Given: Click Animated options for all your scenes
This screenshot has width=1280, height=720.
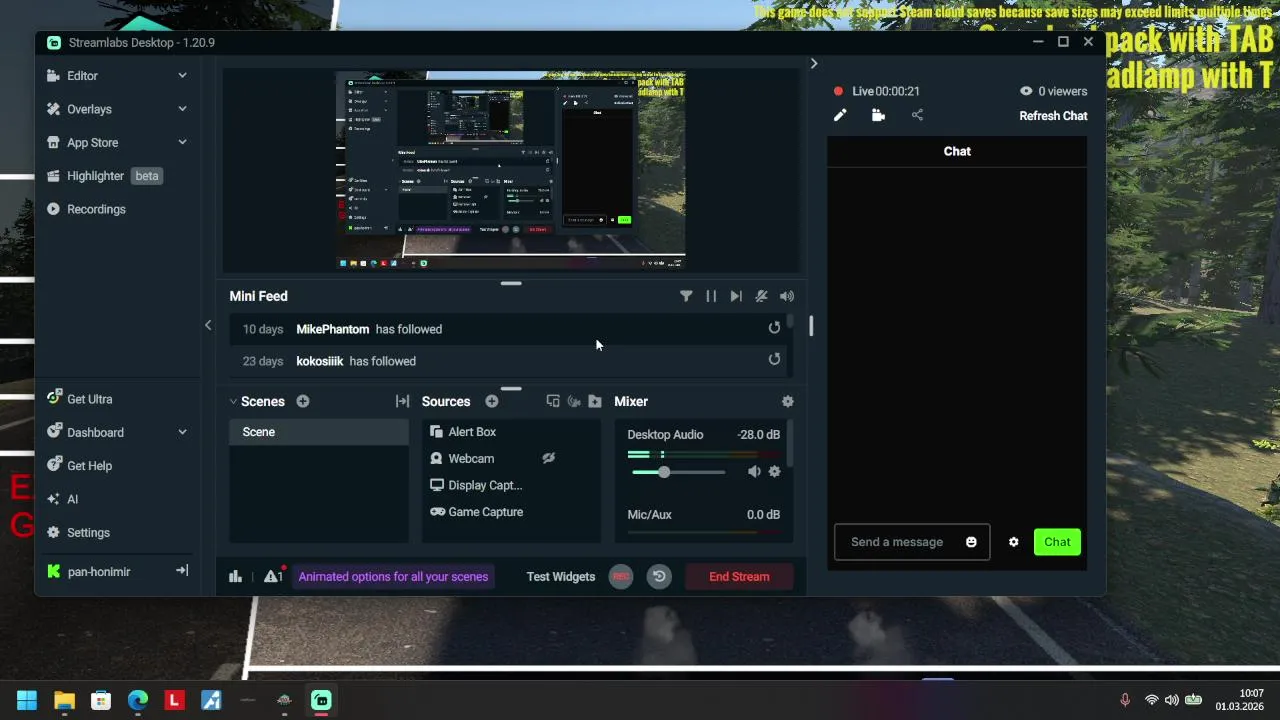Looking at the screenshot, I should (x=393, y=577).
